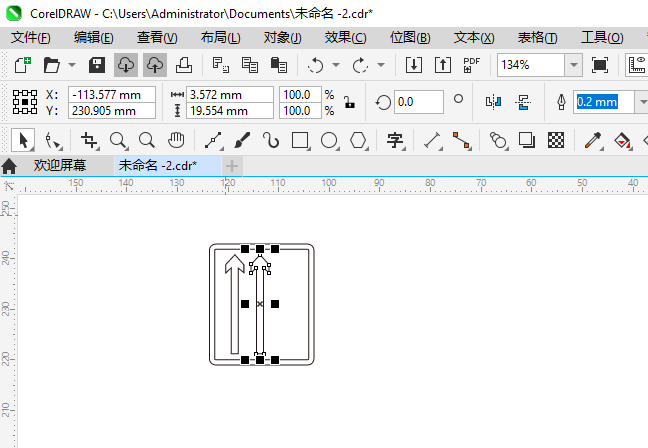Click the X position field
The height and width of the screenshot is (448, 648).
pos(112,95)
